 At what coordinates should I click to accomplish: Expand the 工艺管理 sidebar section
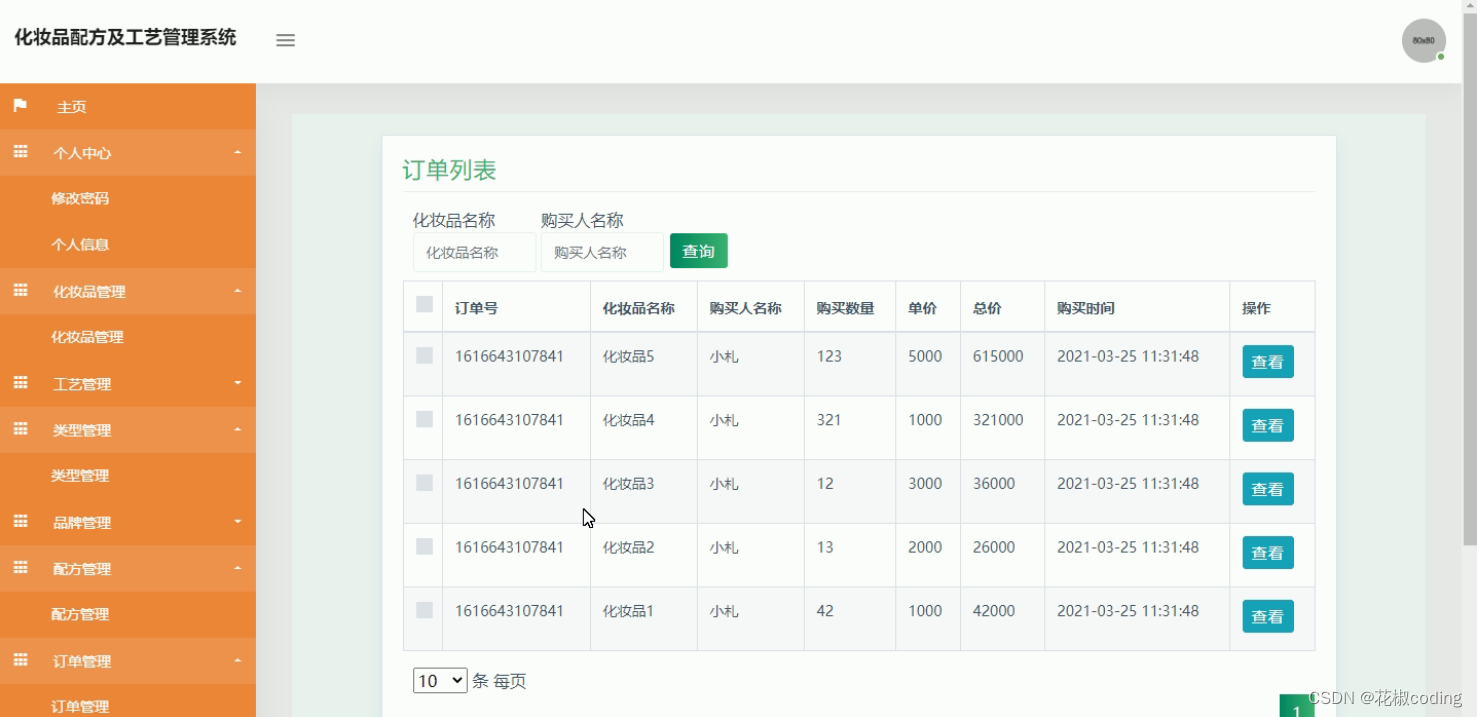(x=128, y=383)
